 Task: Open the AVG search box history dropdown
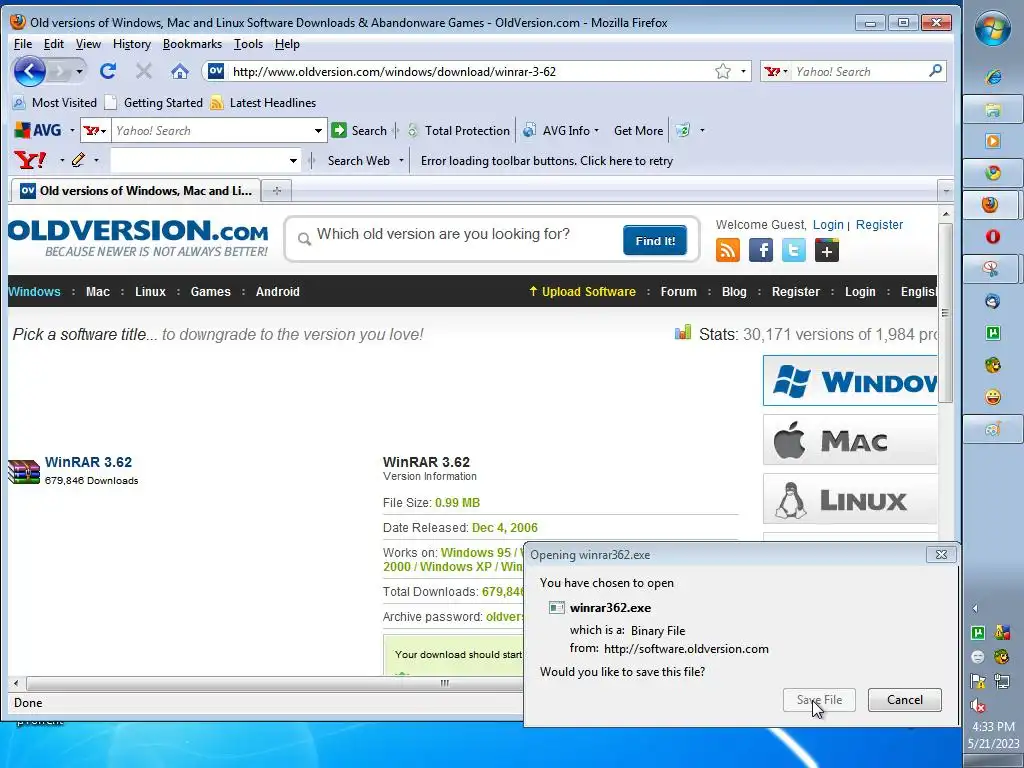318,131
